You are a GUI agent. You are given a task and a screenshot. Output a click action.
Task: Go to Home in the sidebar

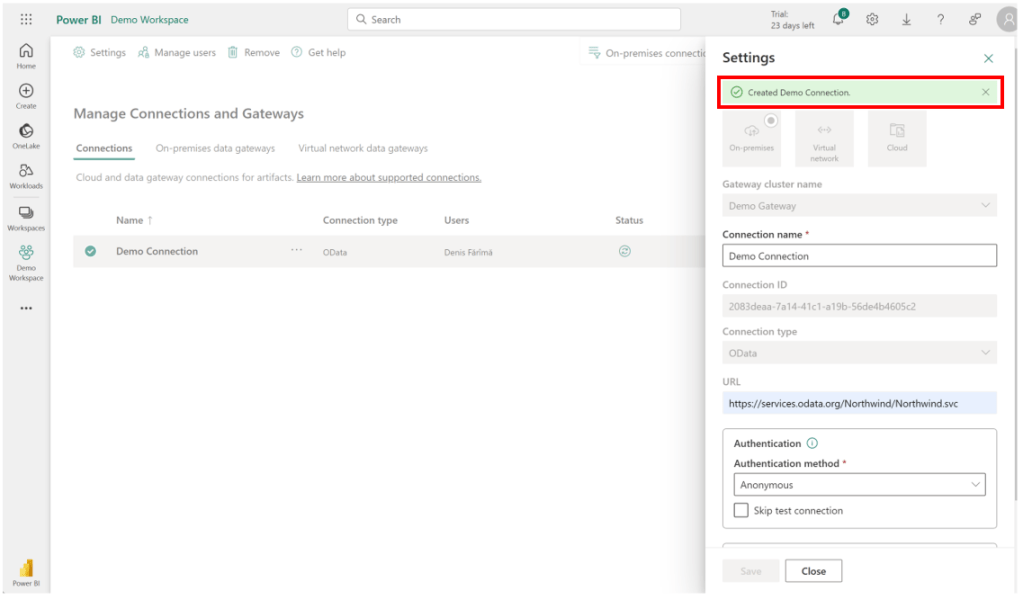[x=26, y=56]
